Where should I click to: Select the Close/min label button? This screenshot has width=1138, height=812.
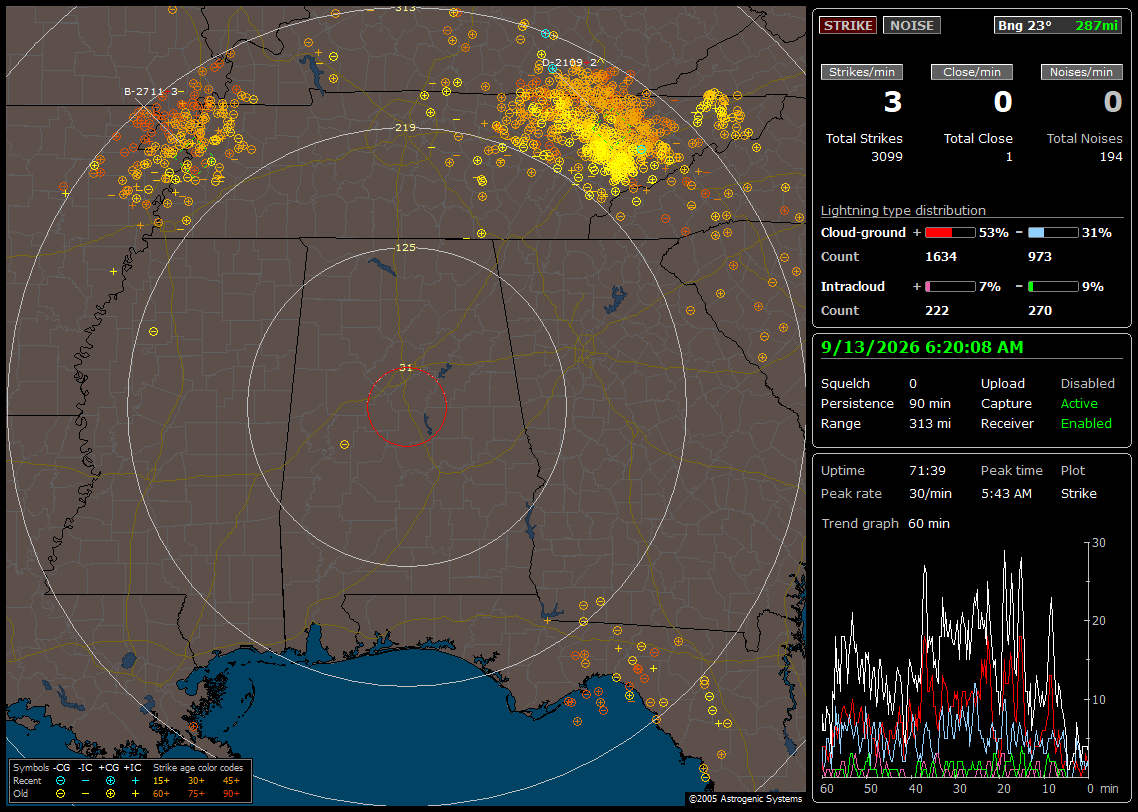972,72
